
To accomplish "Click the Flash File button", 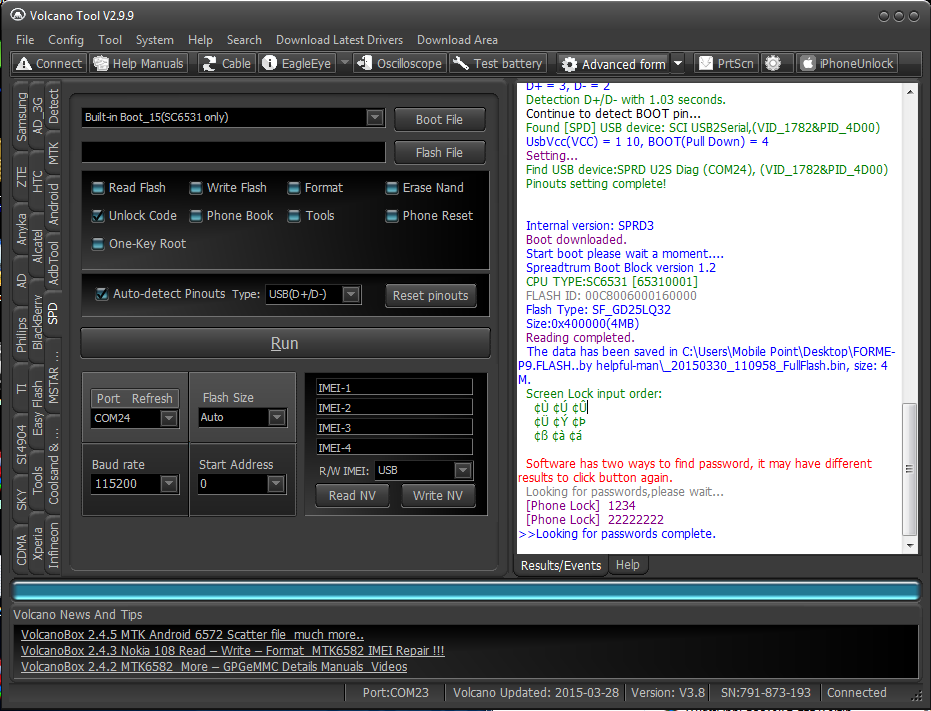I will [x=439, y=153].
